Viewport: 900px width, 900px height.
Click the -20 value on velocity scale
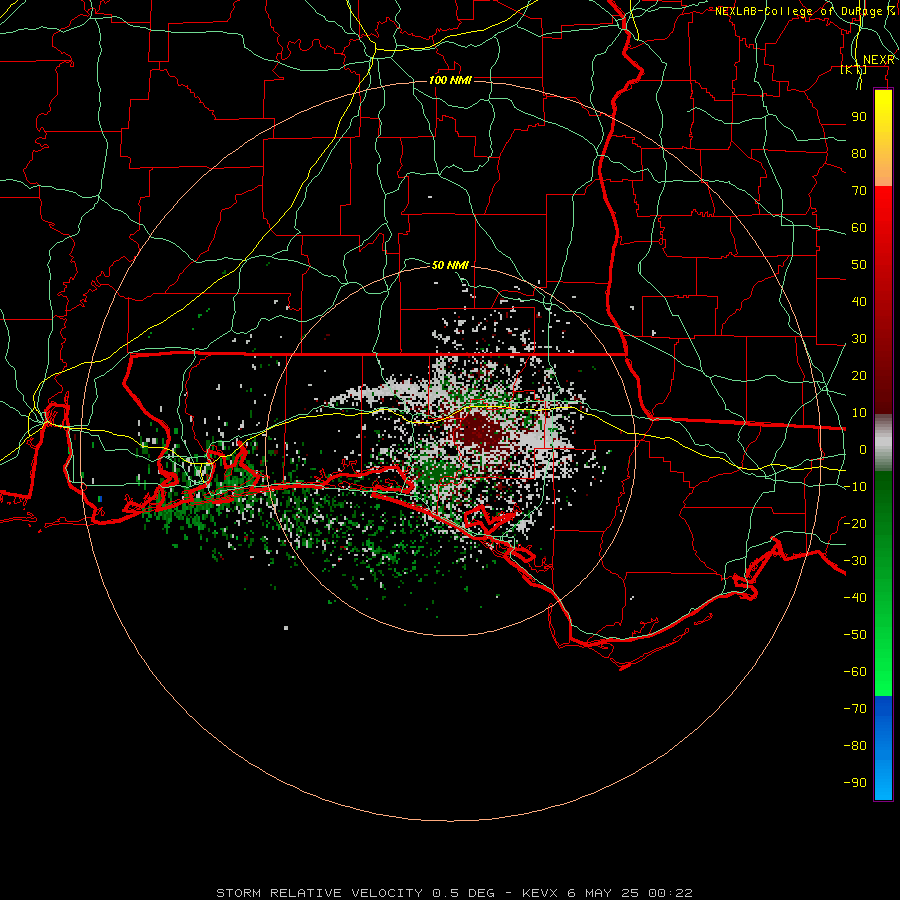[855, 524]
